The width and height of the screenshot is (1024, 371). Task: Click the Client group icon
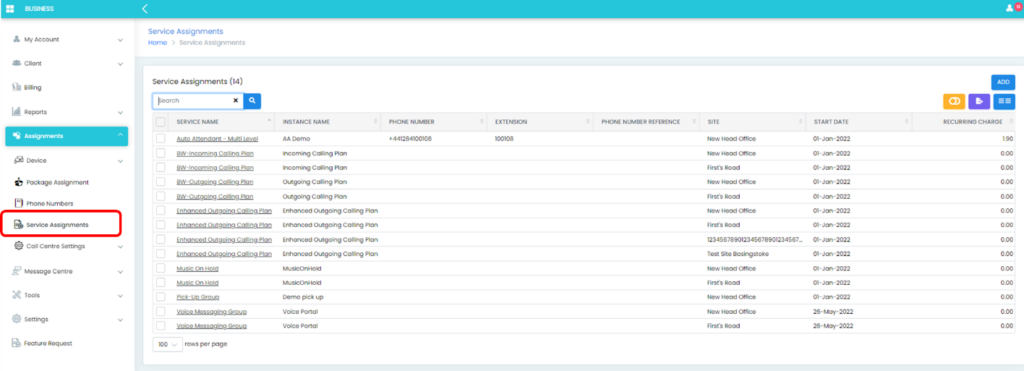[x=18, y=63]
